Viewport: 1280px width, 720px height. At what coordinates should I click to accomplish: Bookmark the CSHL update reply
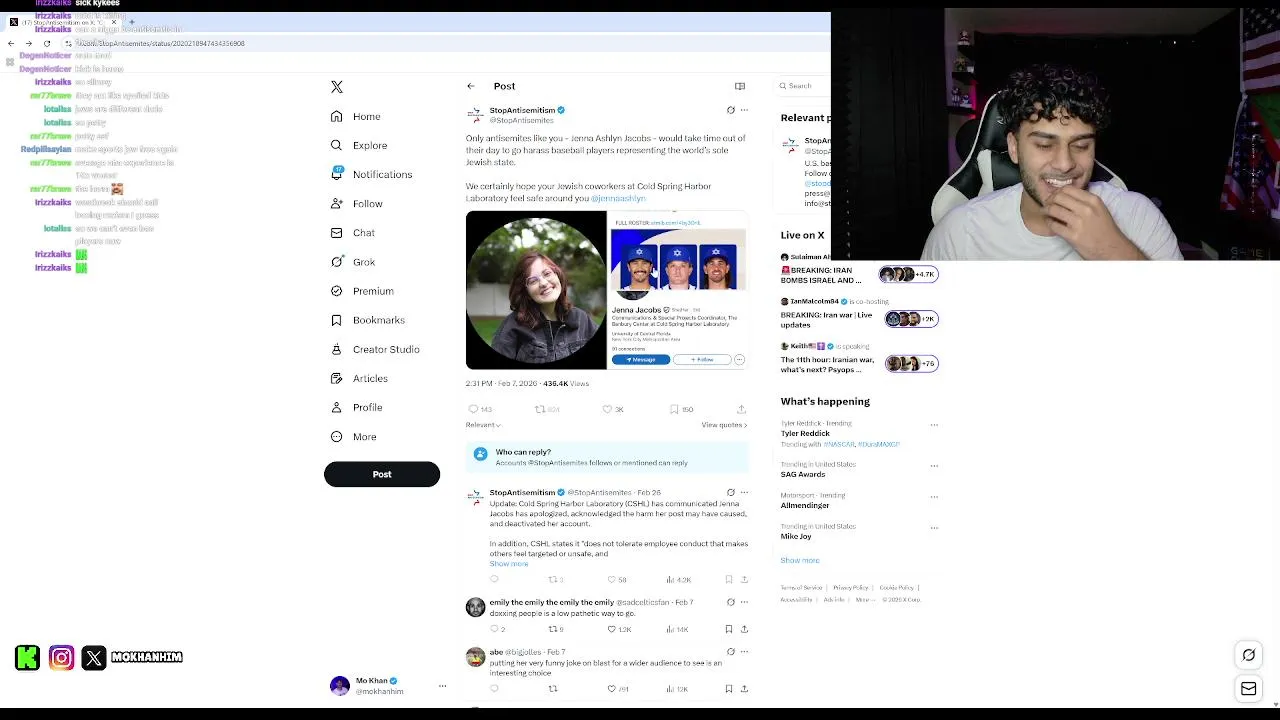click(x=728, y=580)
